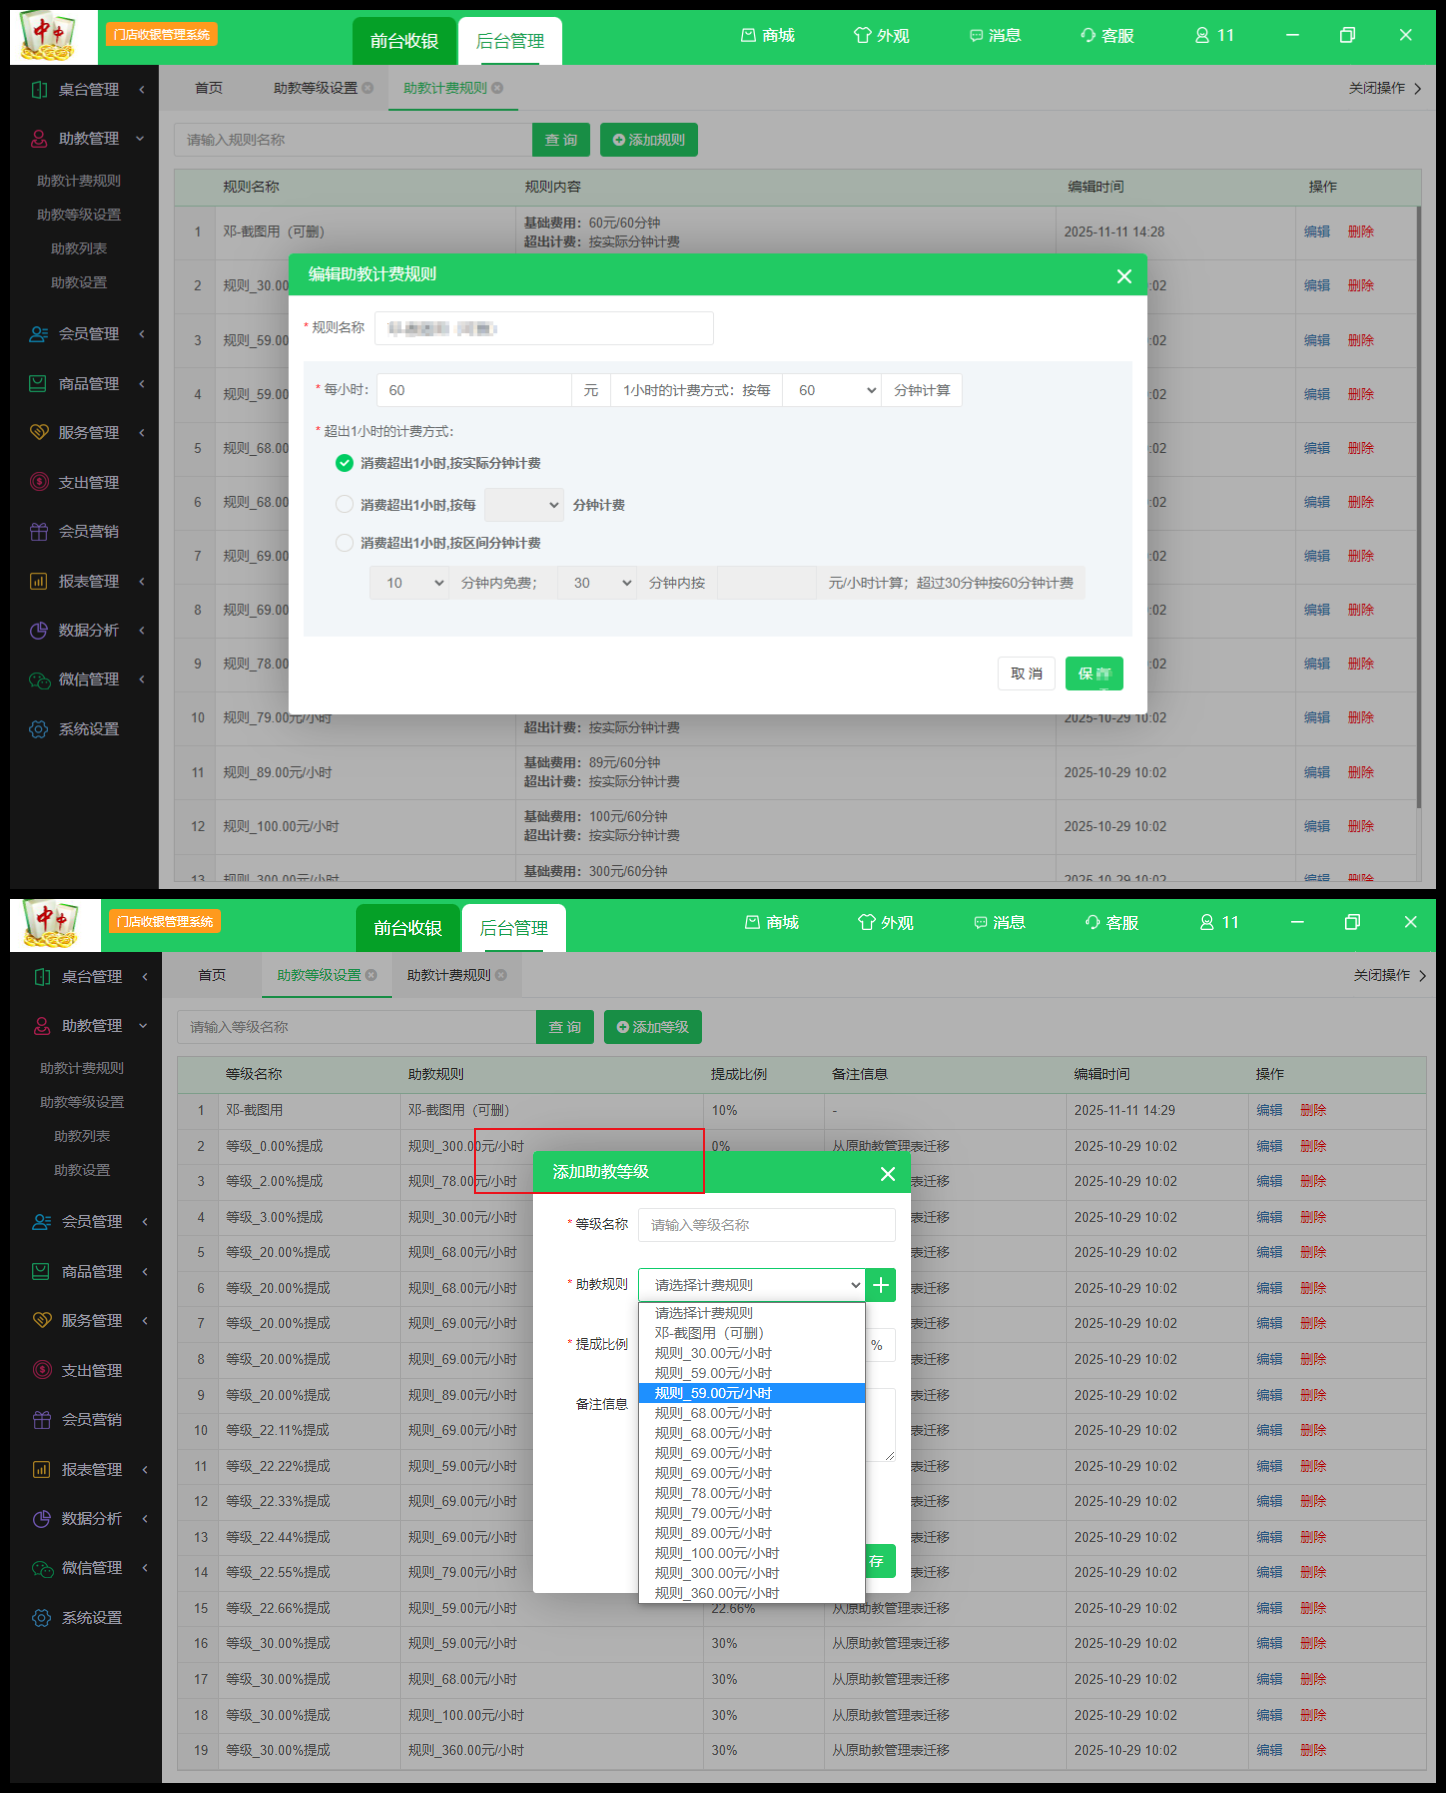Click the 添加等级 button

point(652,1027)
